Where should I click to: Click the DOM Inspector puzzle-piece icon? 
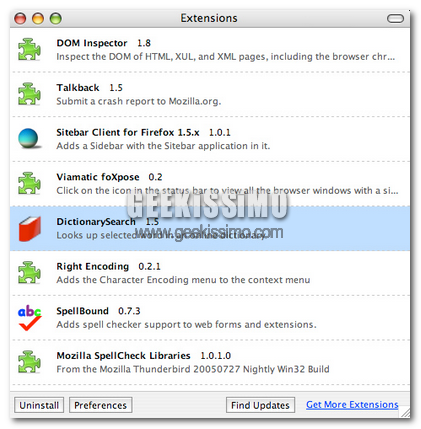tap(29, 50)
